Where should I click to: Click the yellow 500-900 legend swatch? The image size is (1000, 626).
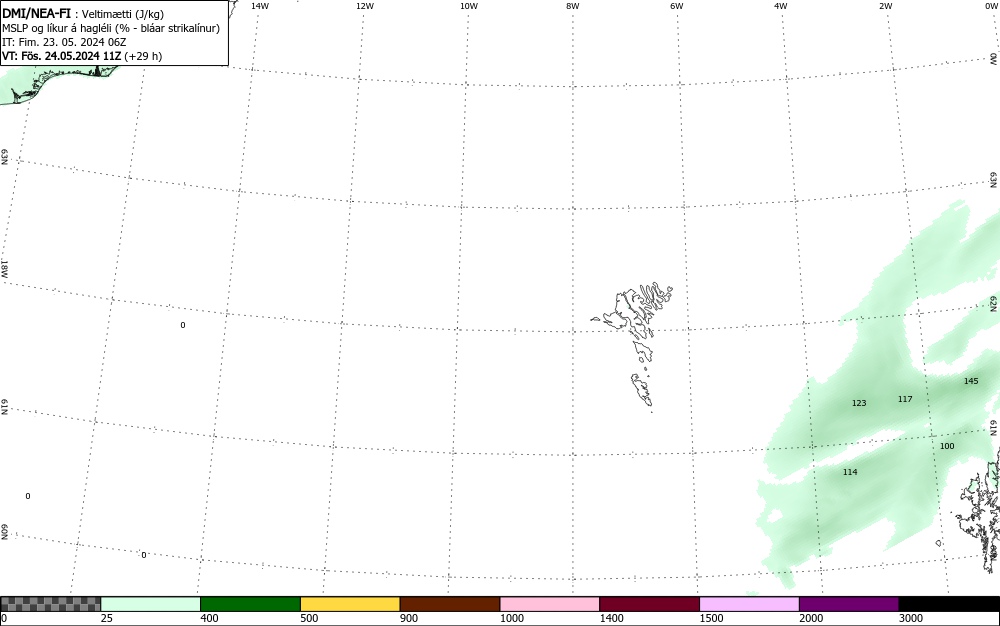click(x=350, y=604)
